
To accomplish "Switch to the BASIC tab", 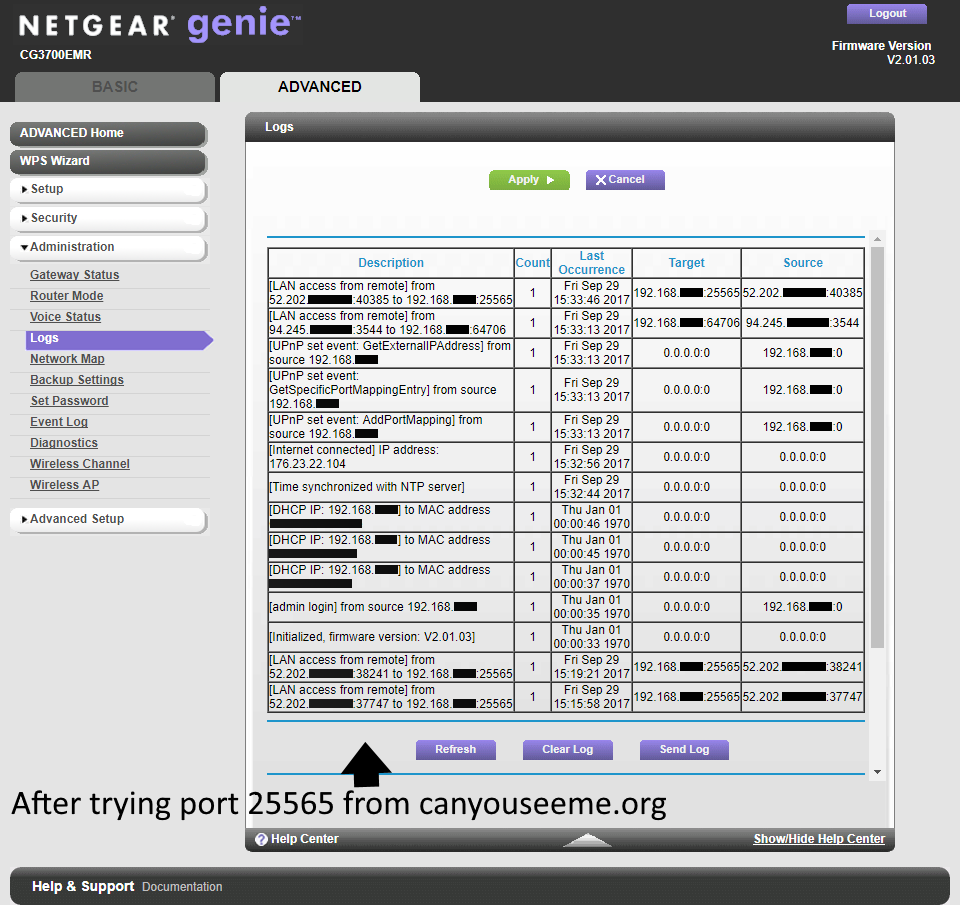I will [x=115, y=87].
